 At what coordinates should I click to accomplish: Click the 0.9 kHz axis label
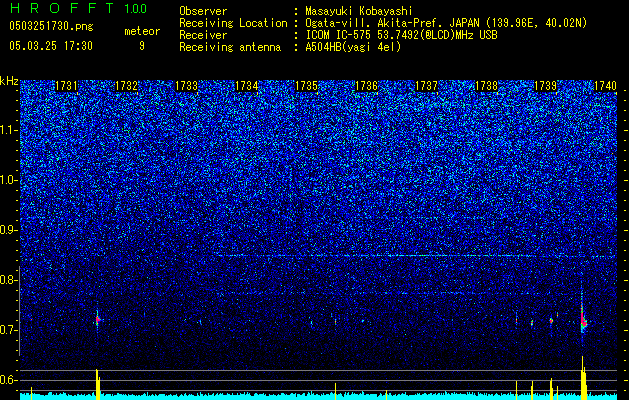(x=9, y=230)
